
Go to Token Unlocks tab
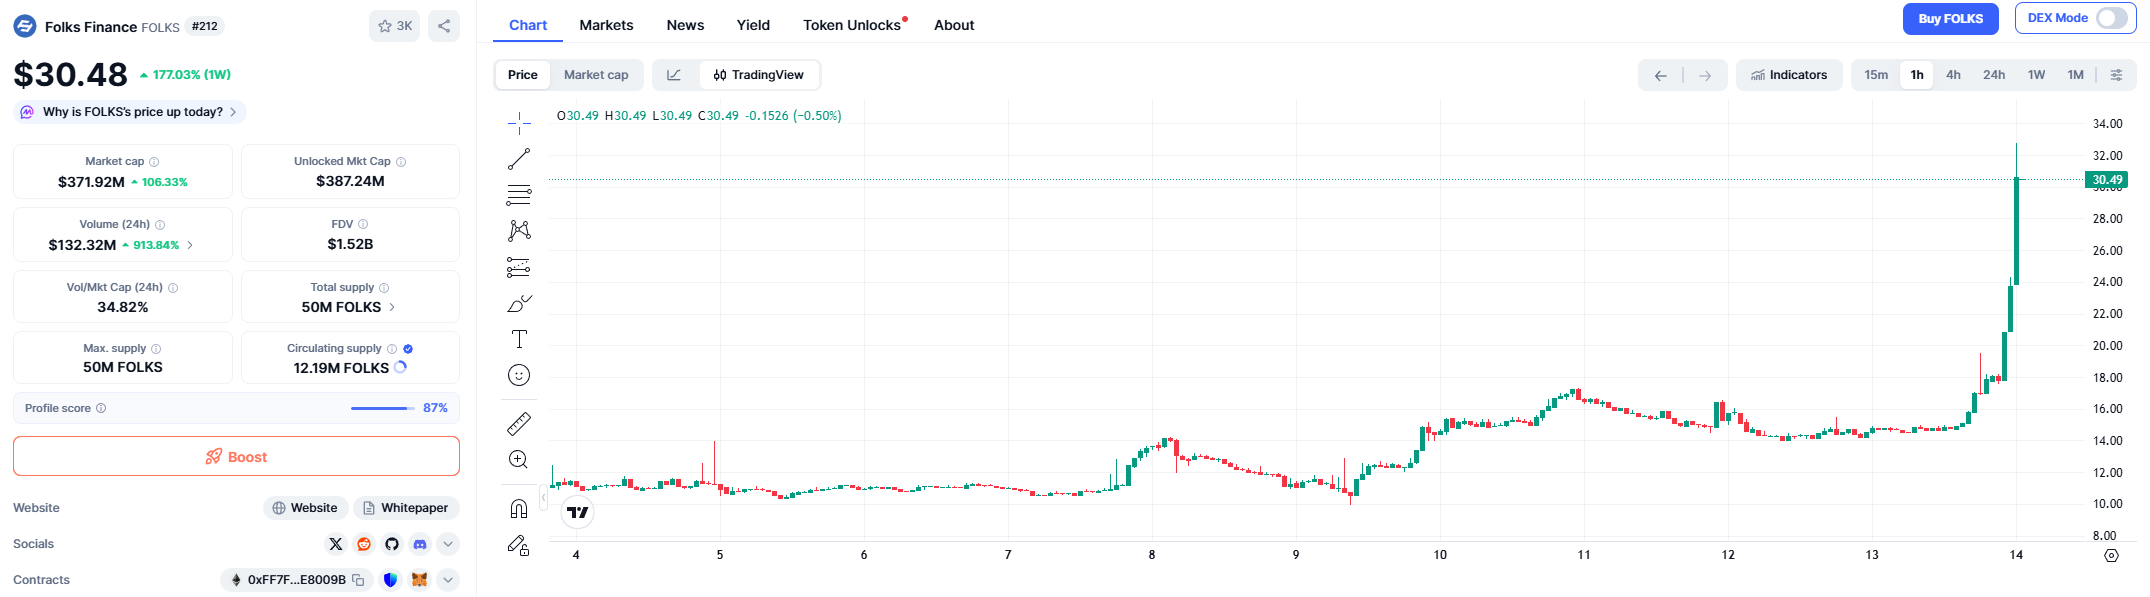[851, 25]
